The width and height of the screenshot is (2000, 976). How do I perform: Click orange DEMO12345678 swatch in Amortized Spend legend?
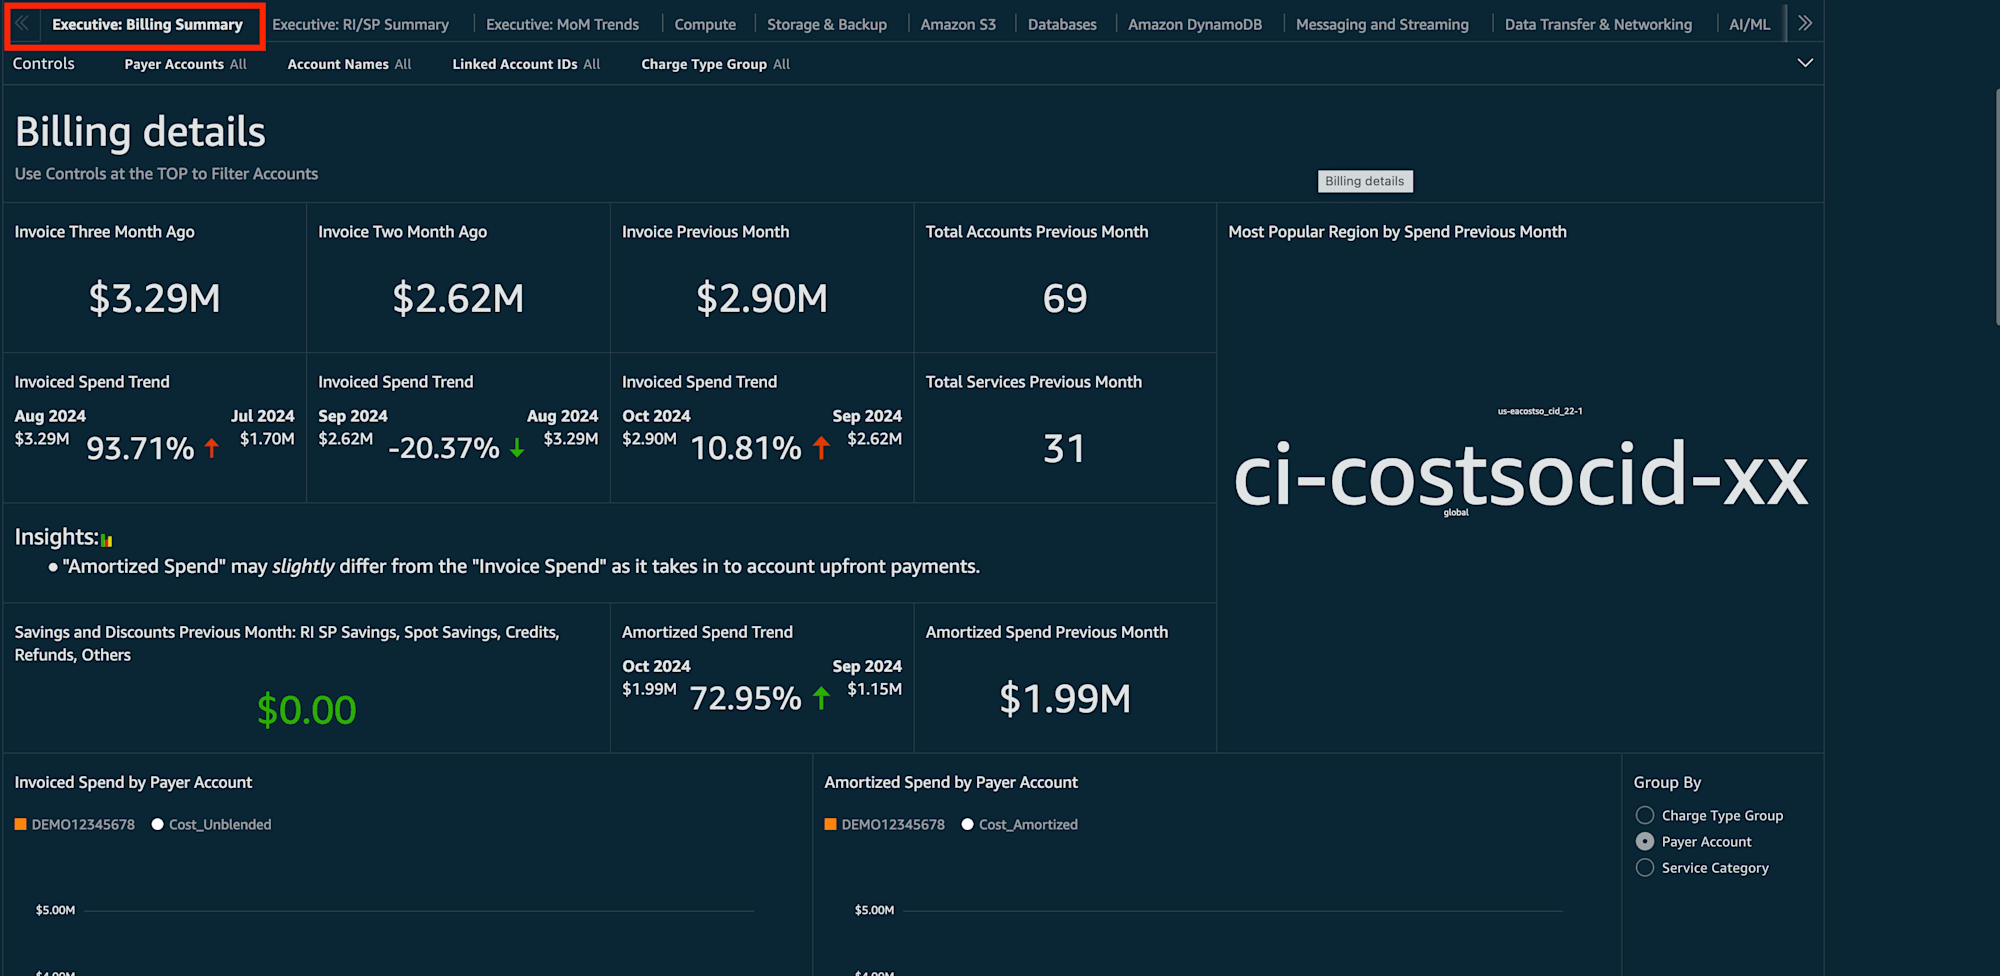(x=830, y=824)
